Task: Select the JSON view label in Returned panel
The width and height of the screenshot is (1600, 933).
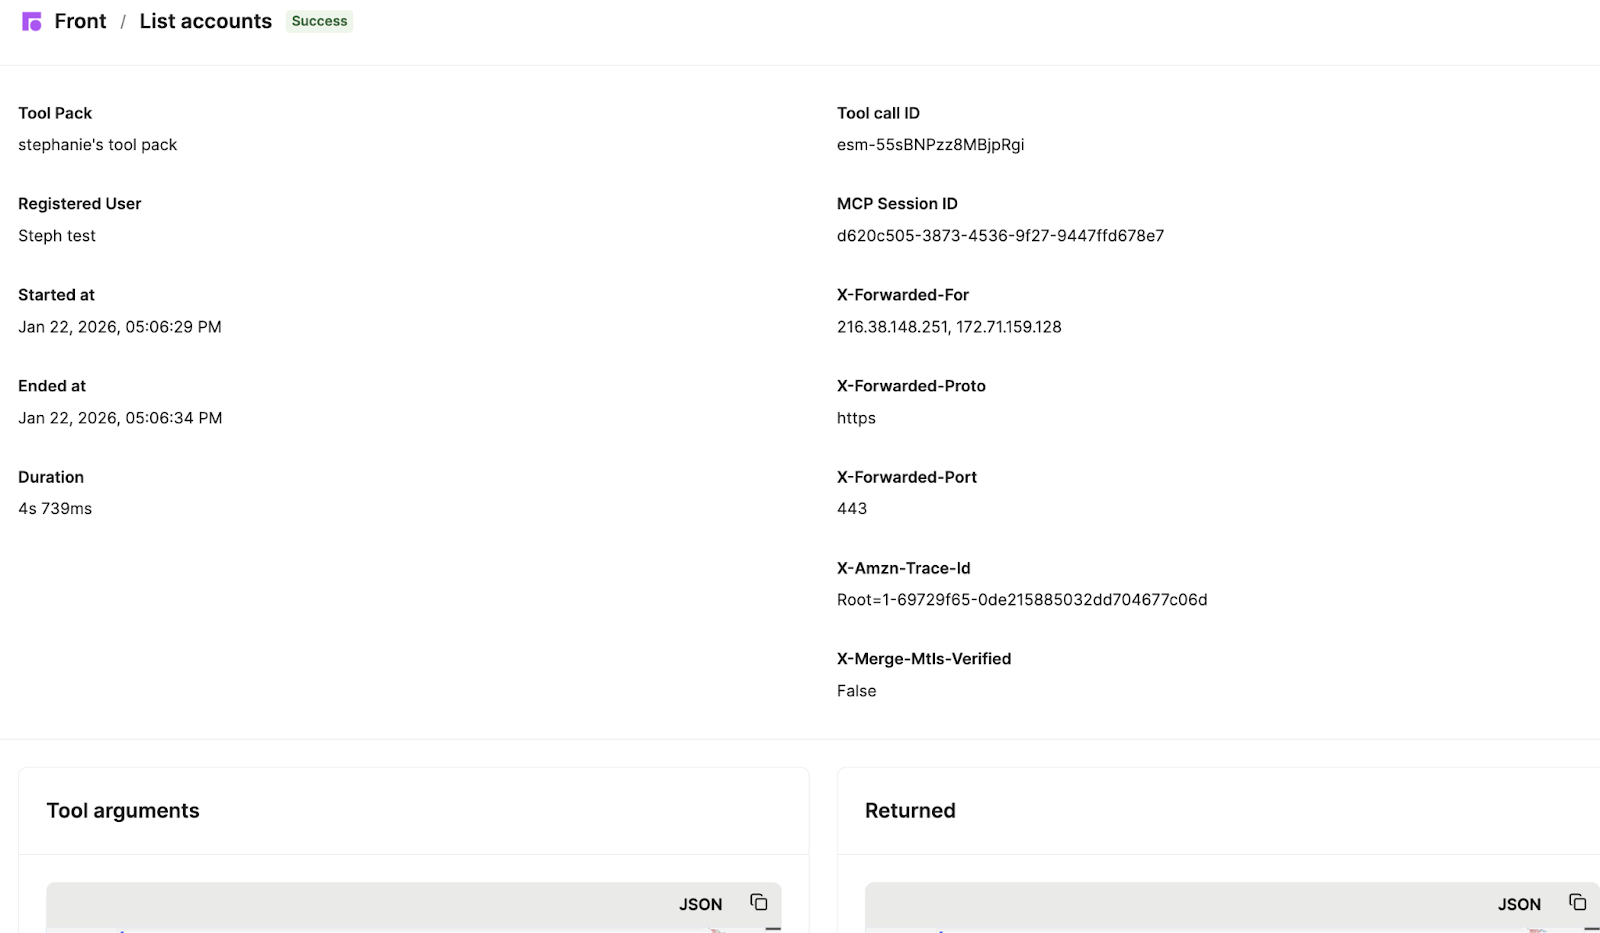Action: (1519, 903)
